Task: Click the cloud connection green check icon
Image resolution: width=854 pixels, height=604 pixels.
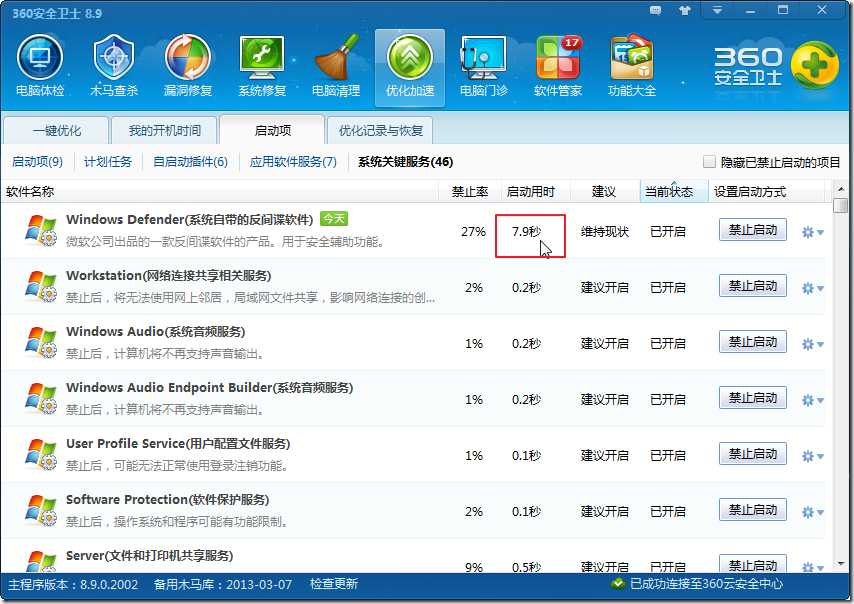Action: click(x=618, y=584)
